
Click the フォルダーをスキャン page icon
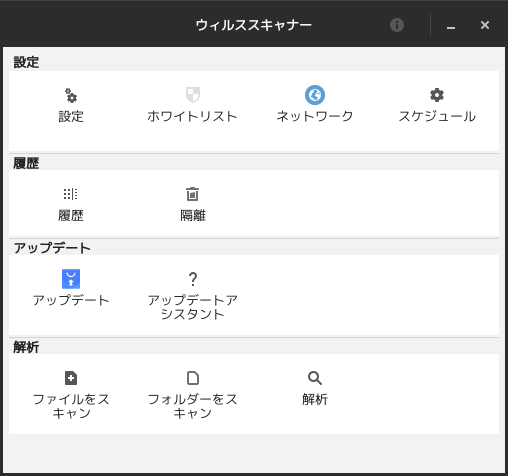pyautogui.click(x=193, y=378)
